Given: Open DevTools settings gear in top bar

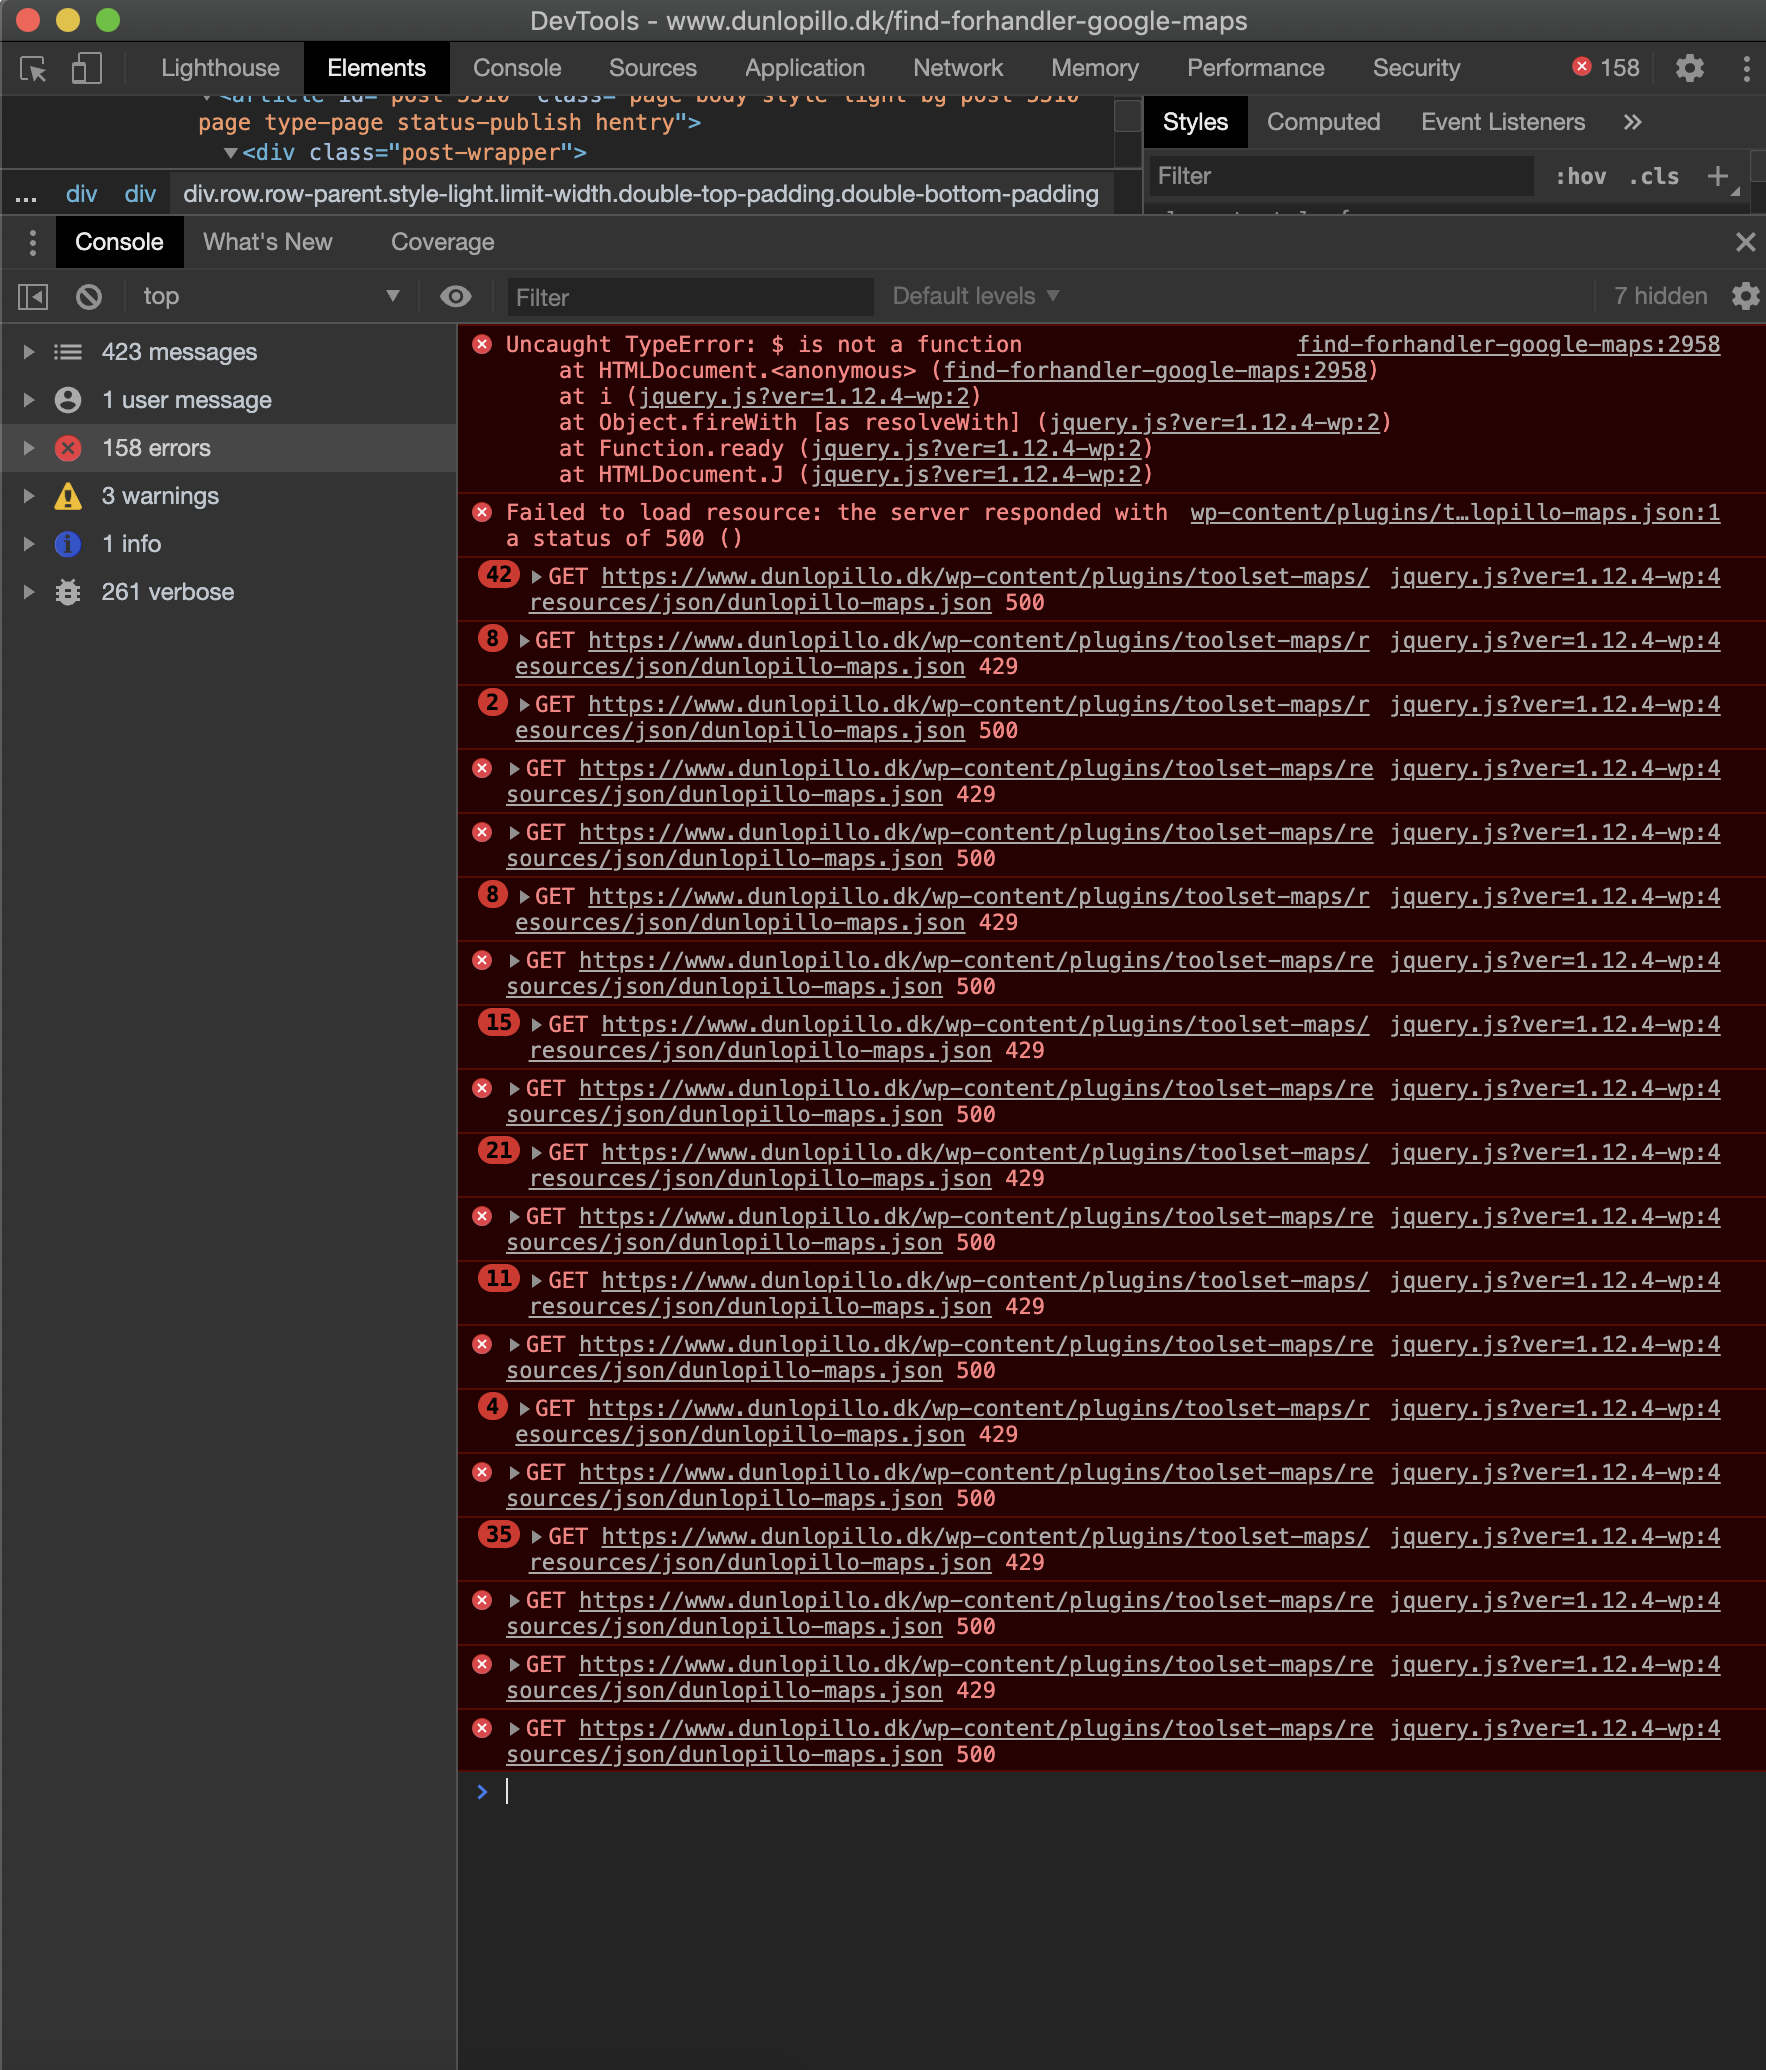Looking at the screenshot, I should coord(1689,68).
